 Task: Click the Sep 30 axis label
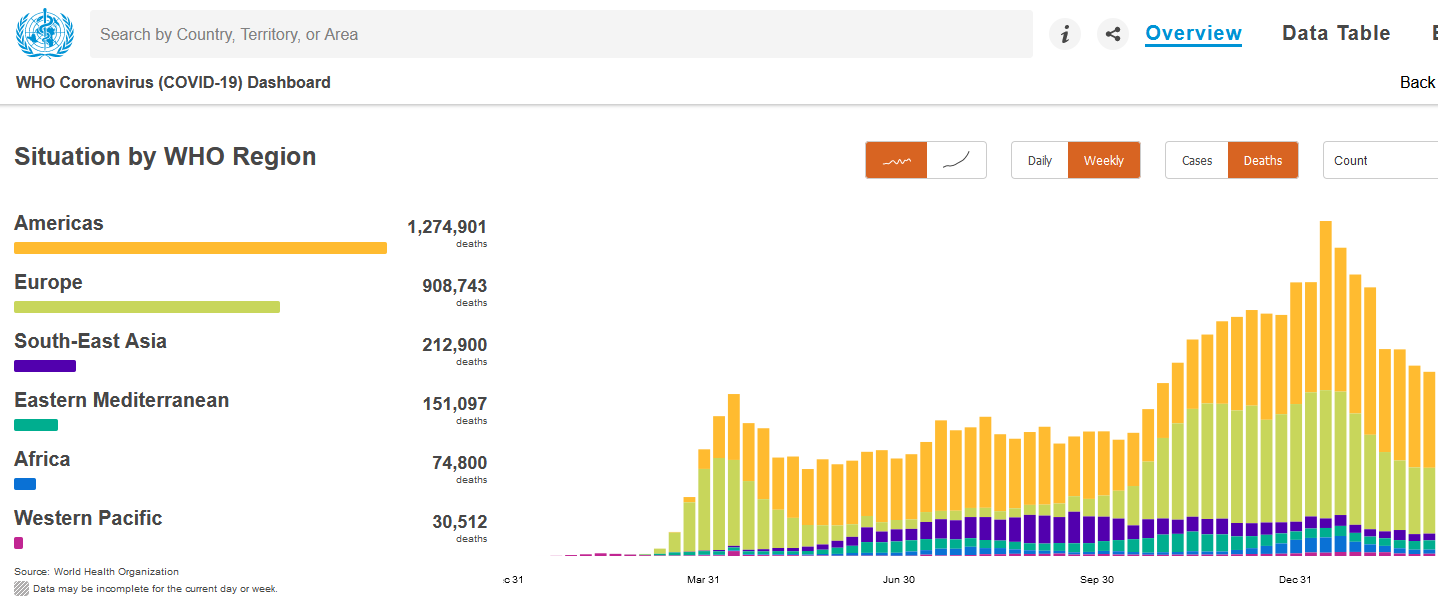pyautogui.click(x=1096, y=580)
